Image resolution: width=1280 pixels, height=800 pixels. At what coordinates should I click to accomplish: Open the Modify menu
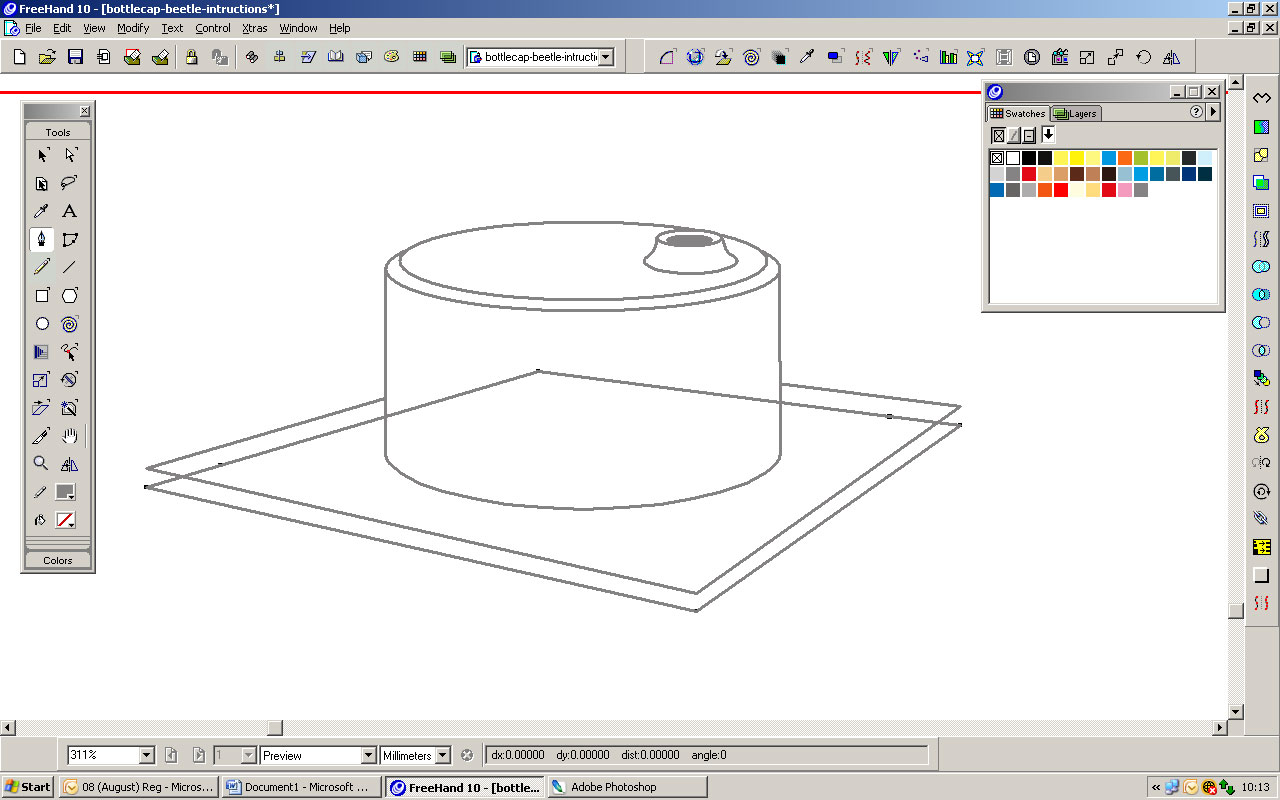point(132,28)
